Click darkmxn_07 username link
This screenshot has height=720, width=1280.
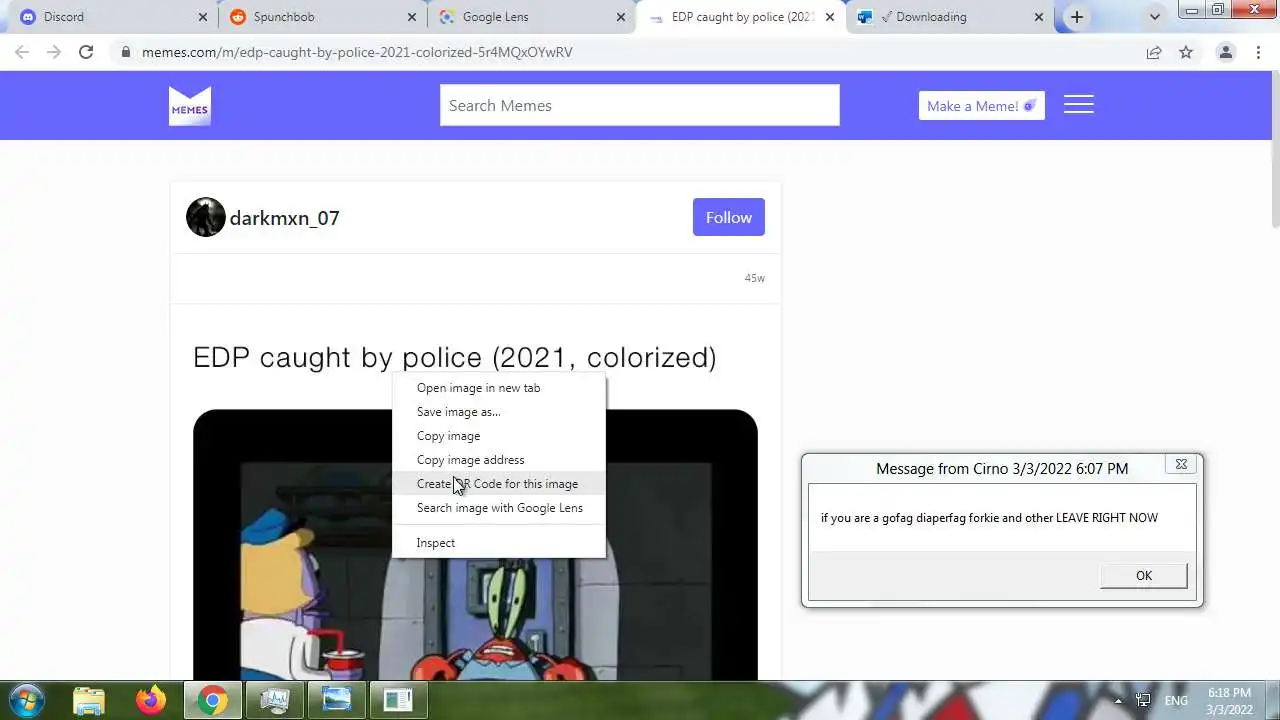285,218
